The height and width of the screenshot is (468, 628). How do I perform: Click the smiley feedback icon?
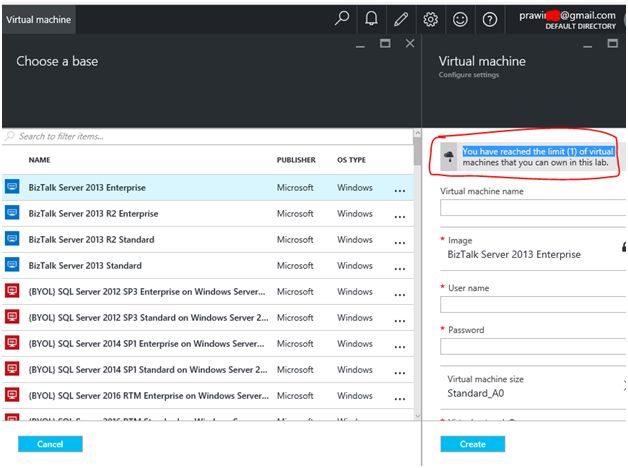[460, 19]
